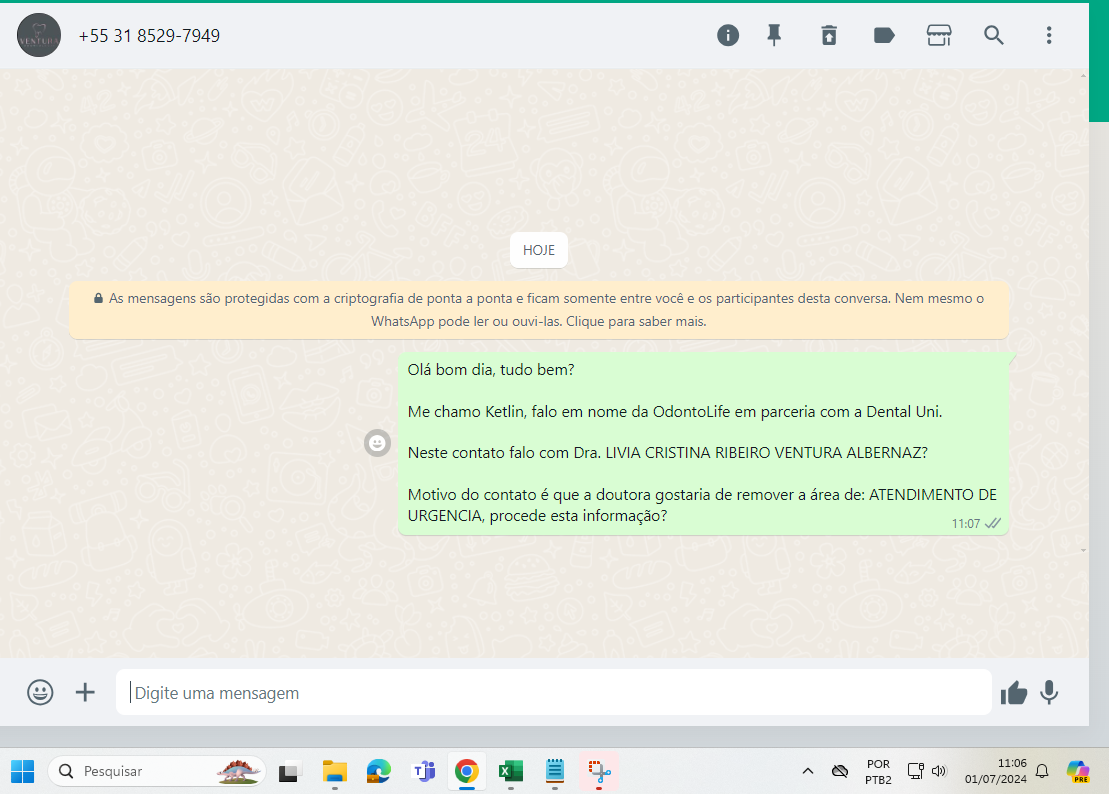
Task: Click scrollbar down arrow in chat area
Action: coord(1084,550)
